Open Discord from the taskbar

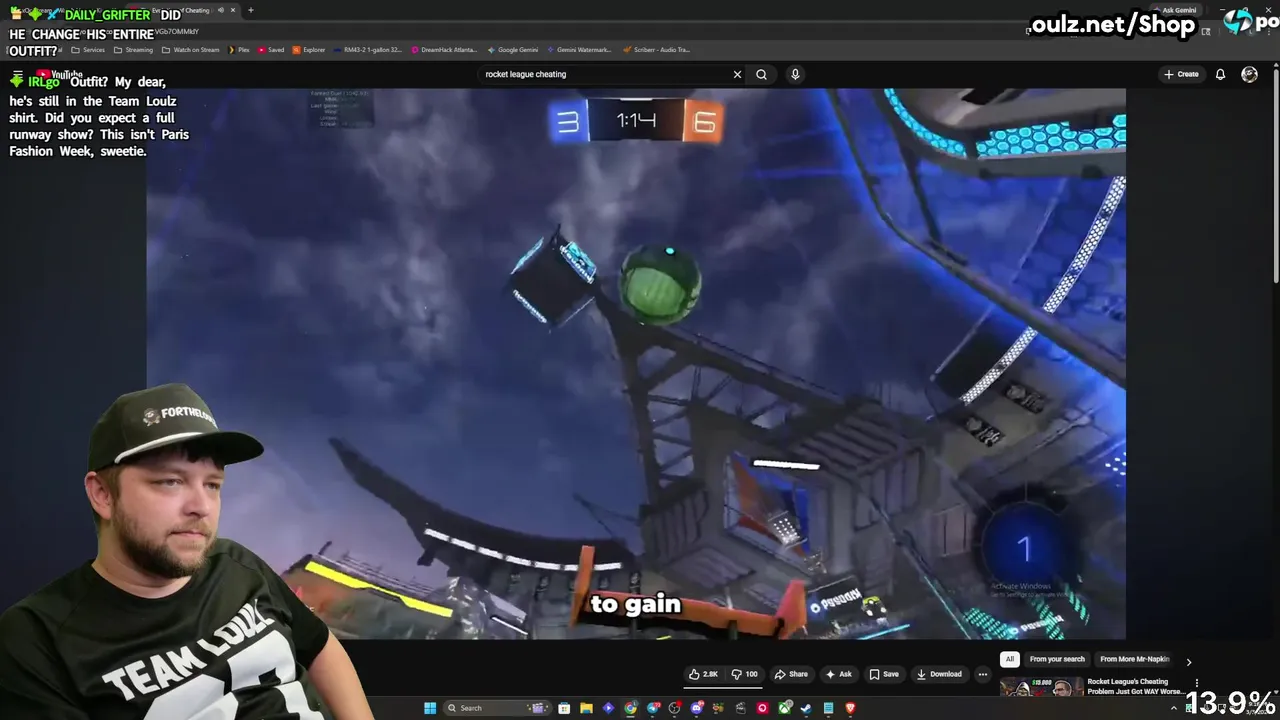pyautogui.click(x=696, y=708)
